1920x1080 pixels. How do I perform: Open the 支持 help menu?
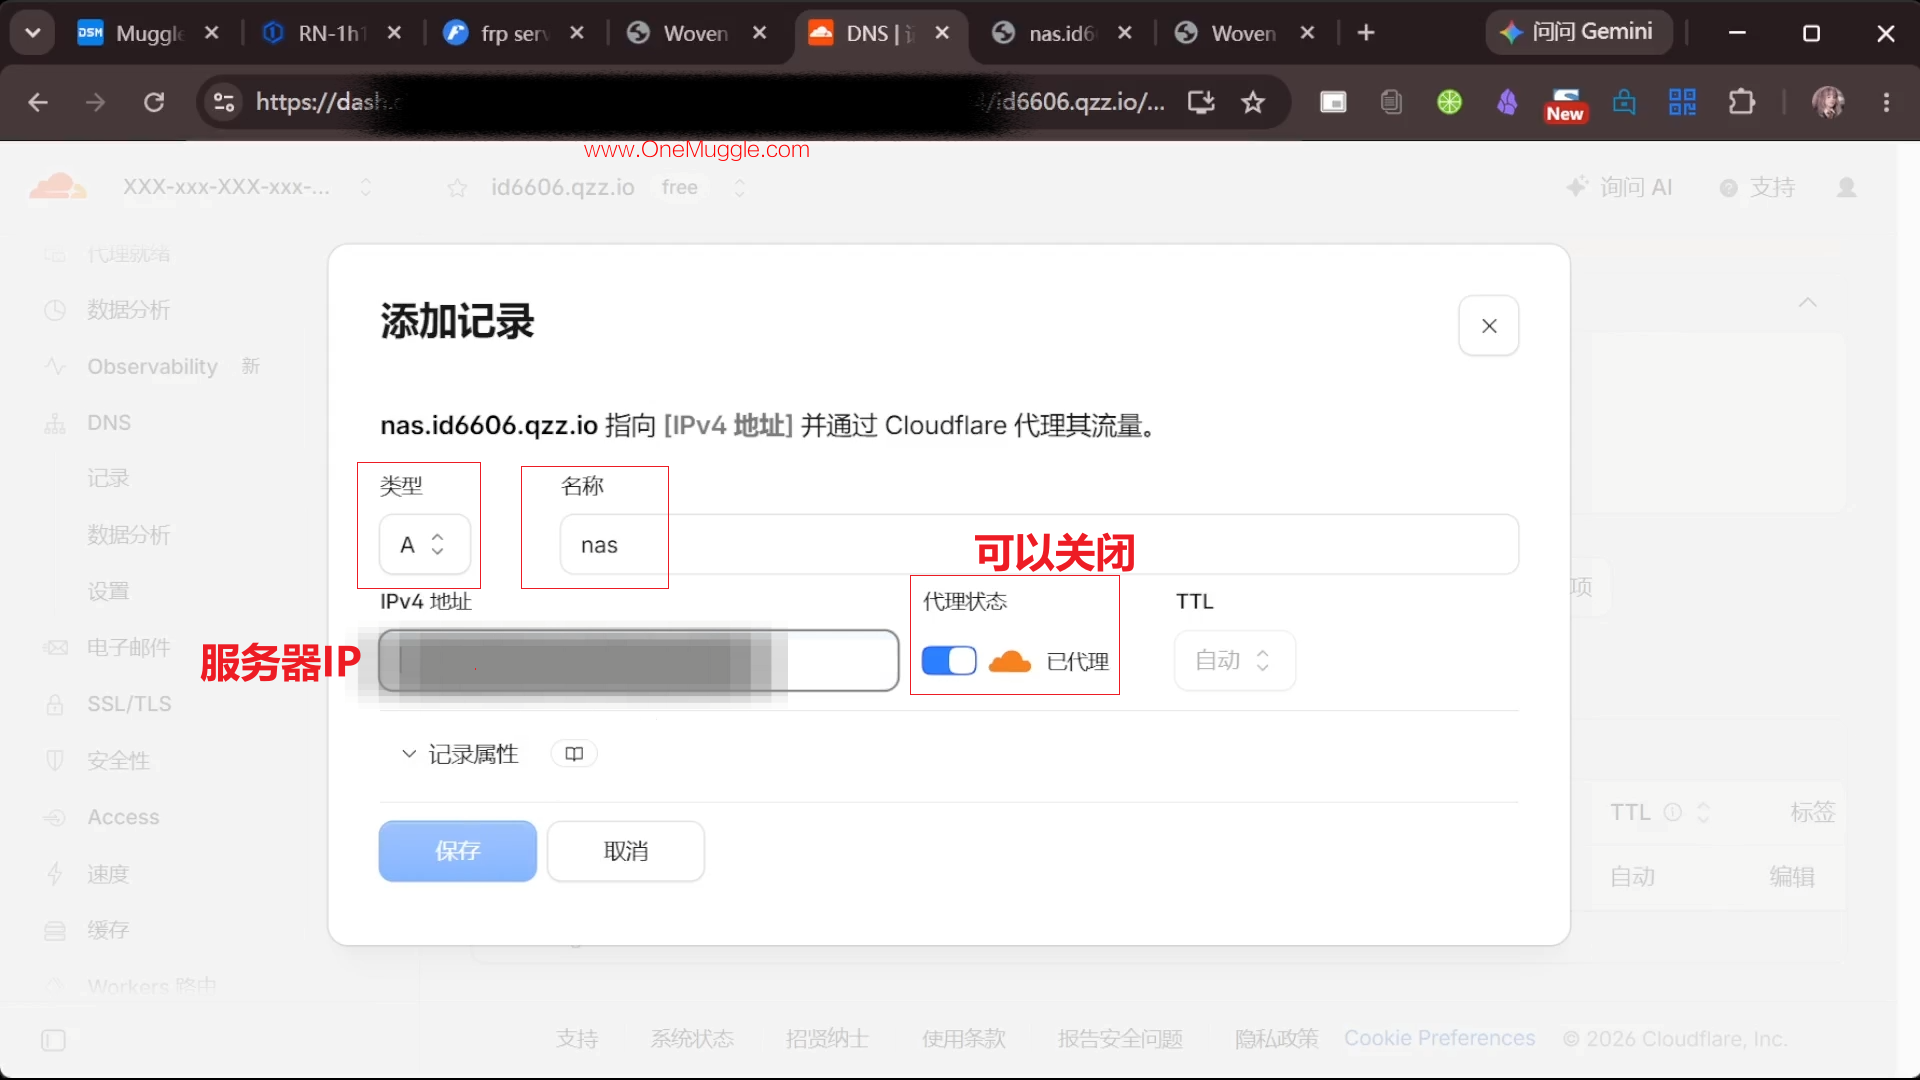pos(1757,187)
